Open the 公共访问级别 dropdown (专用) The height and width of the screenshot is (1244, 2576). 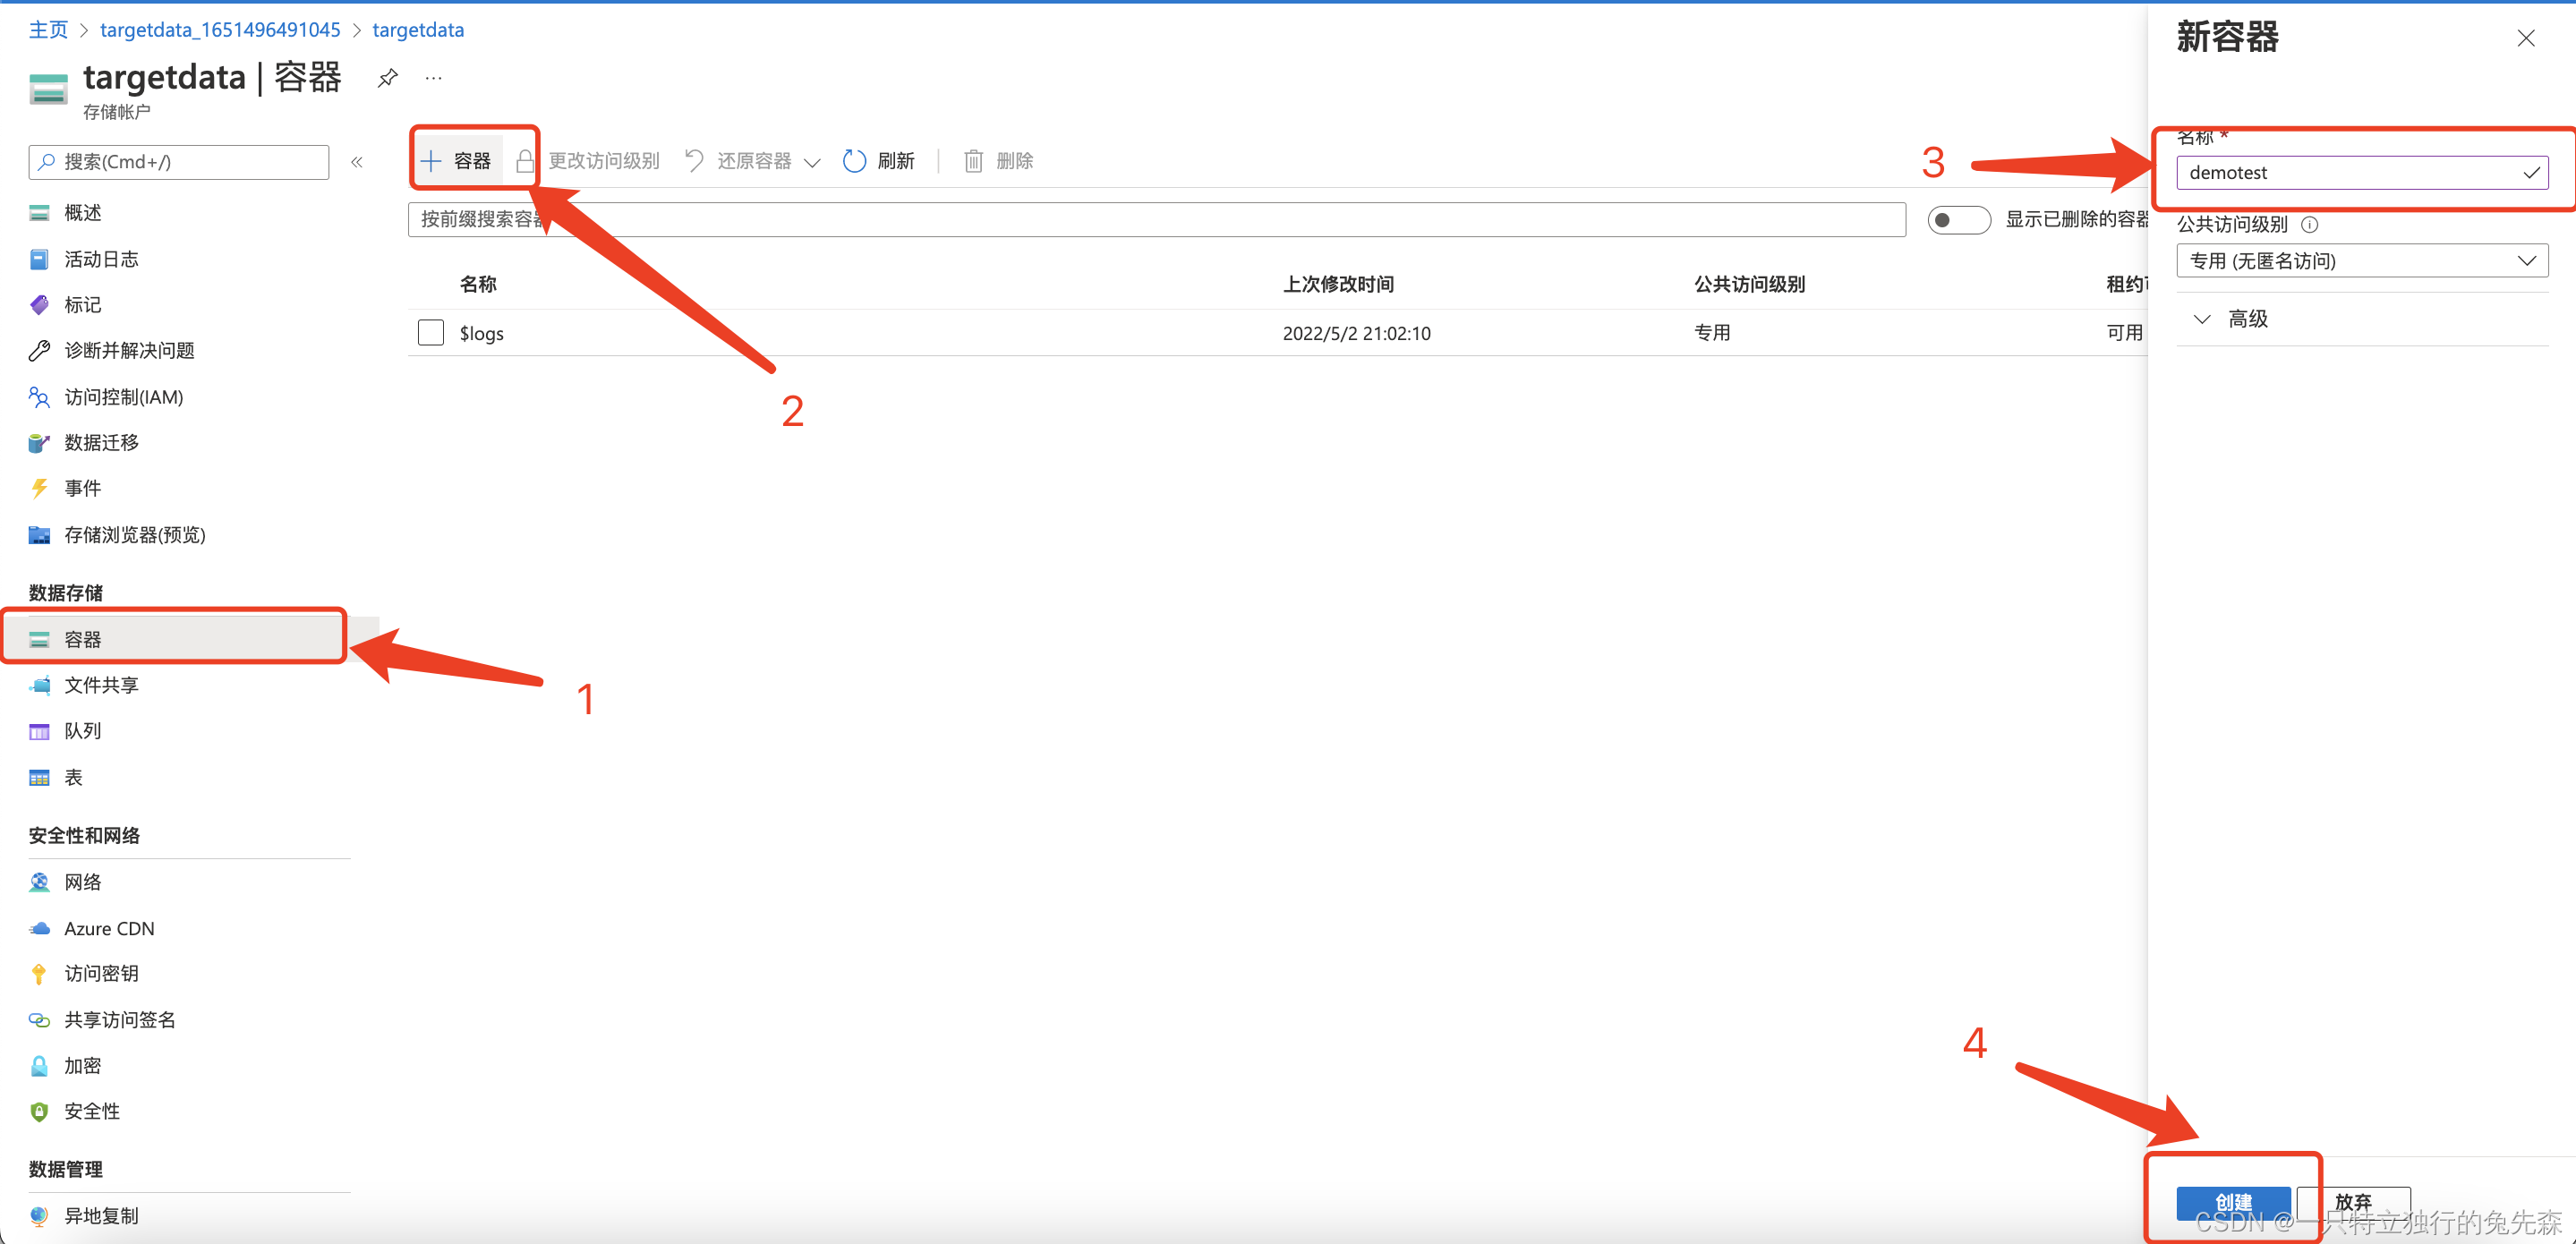(2361, 261)
